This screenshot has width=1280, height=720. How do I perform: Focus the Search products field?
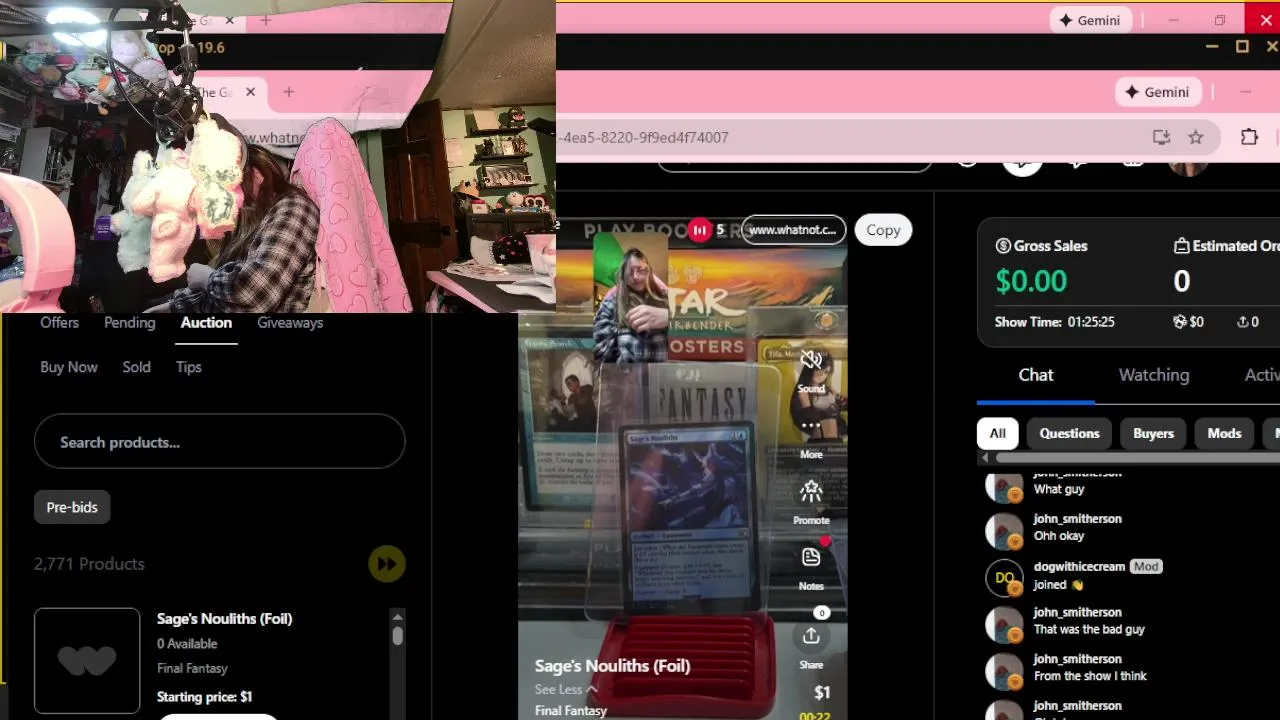click(x=219, y=442)
